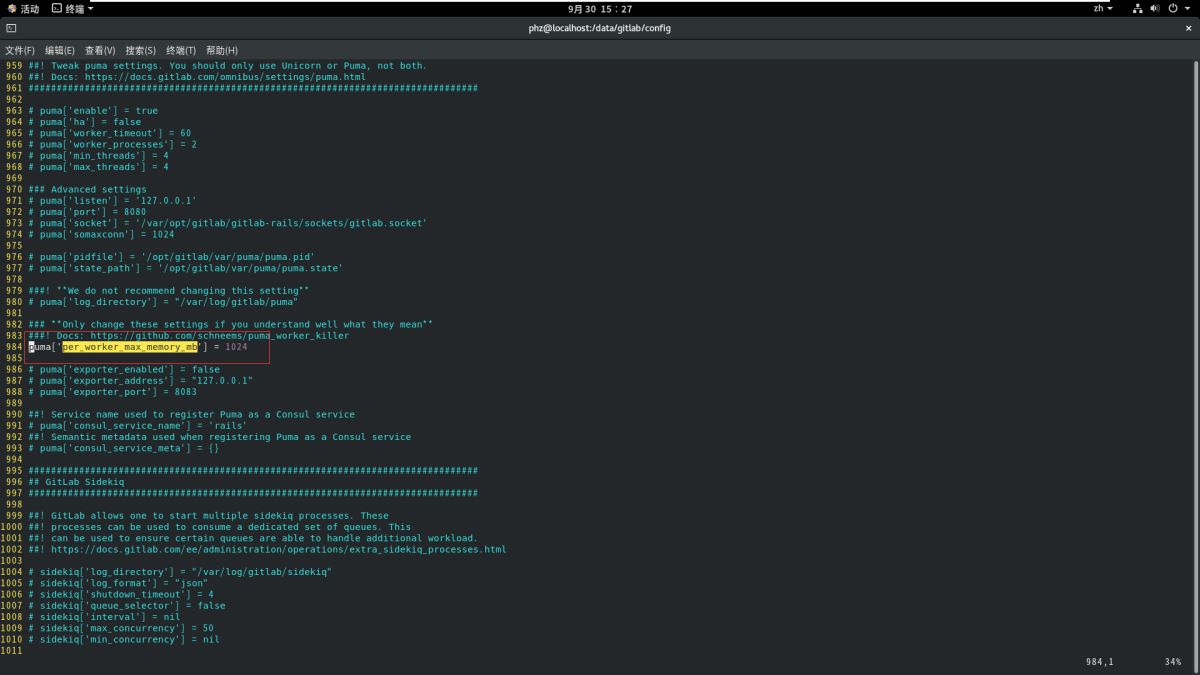Click the terminal window icon in title bar
The image size is (1200, 675).
tap(11, 28)
